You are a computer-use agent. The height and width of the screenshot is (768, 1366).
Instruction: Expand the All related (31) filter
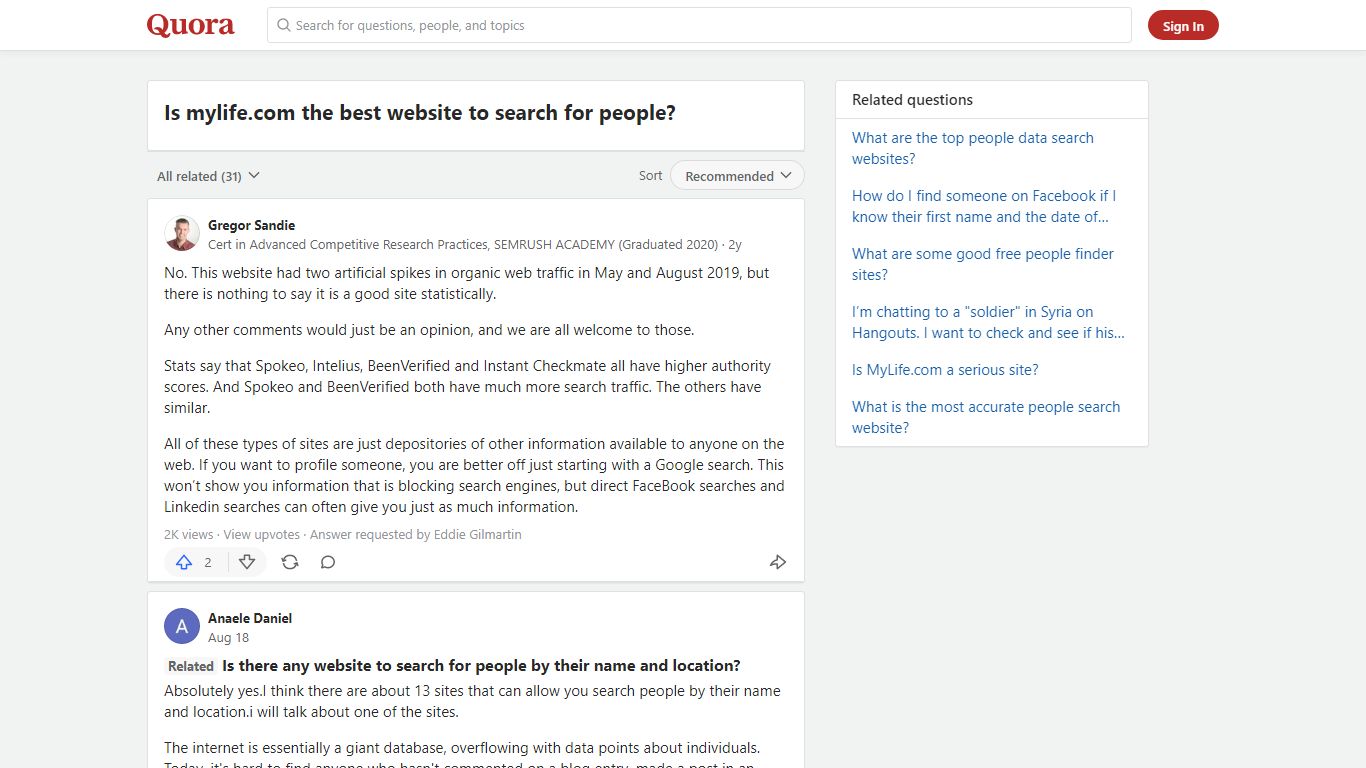(x=208, y=176)
